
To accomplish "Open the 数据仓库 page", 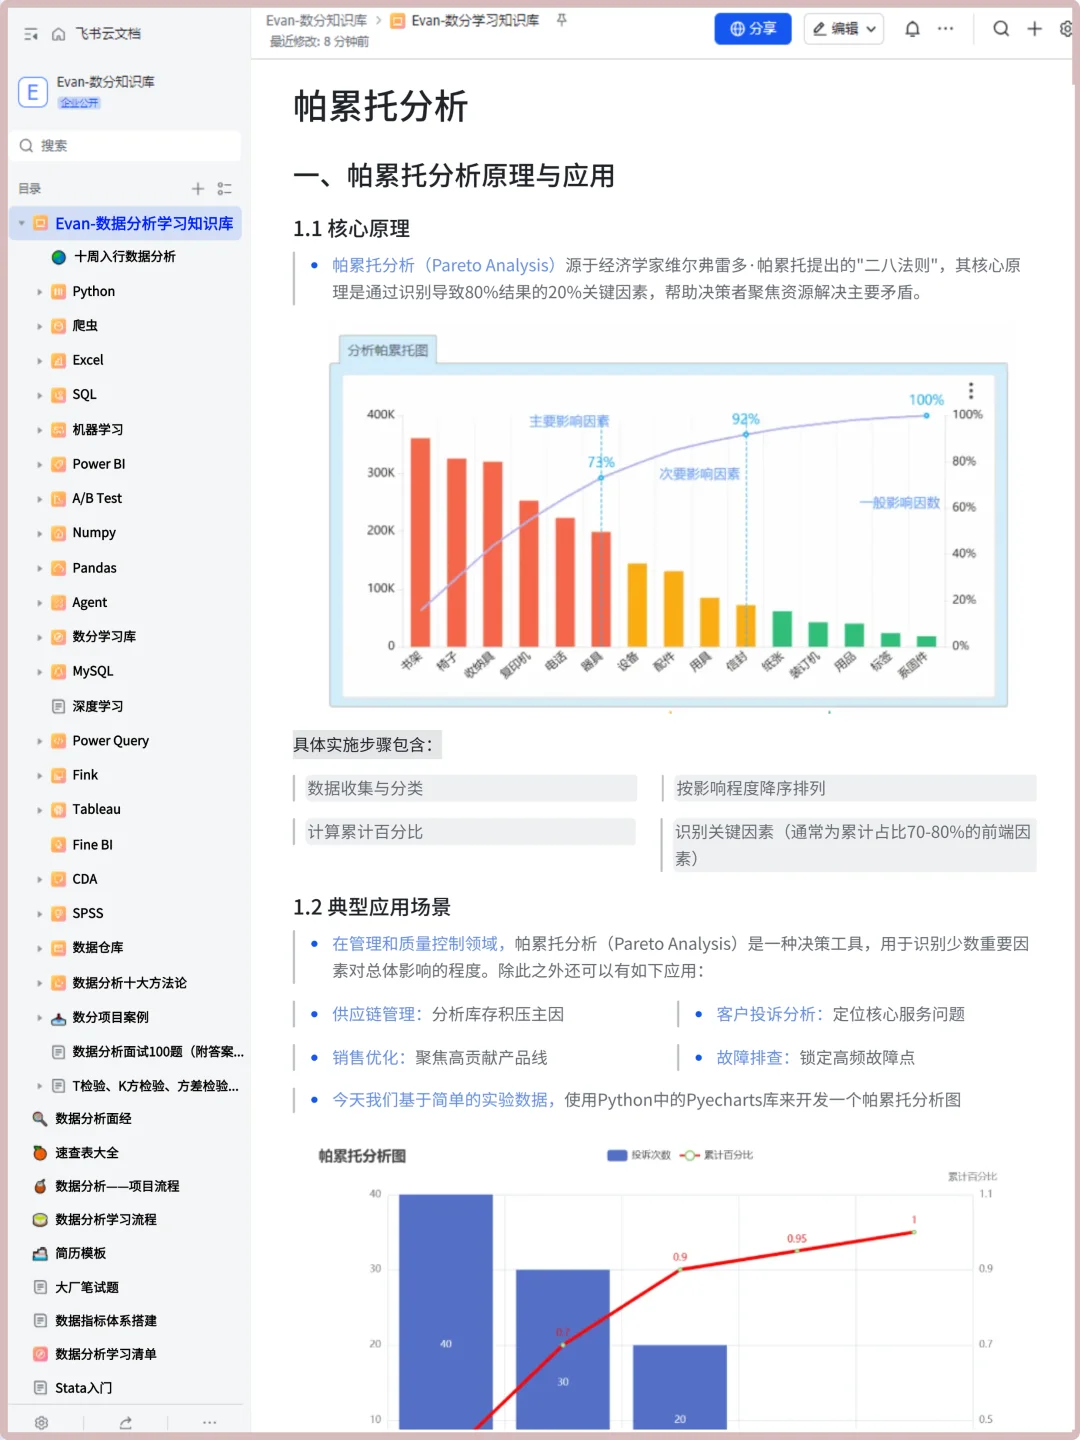I will (x=97, y=948).
